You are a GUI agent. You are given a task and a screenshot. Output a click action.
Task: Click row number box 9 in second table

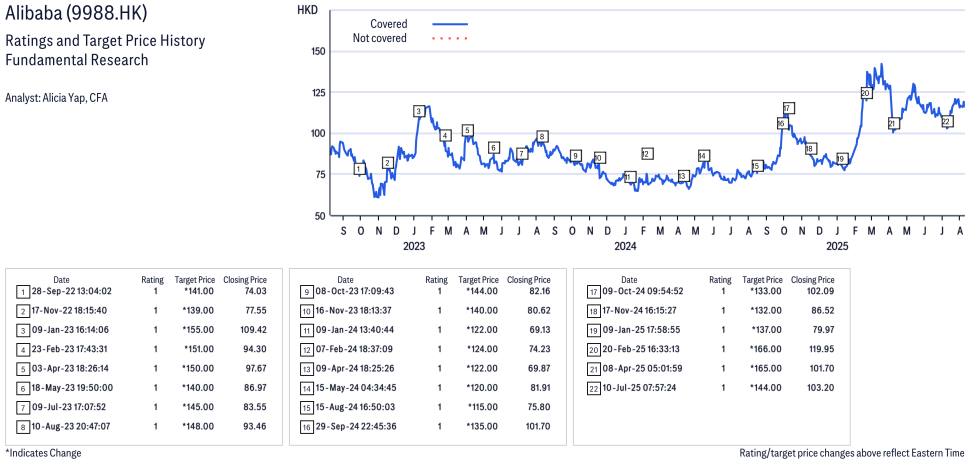click(x=307, y=291)
